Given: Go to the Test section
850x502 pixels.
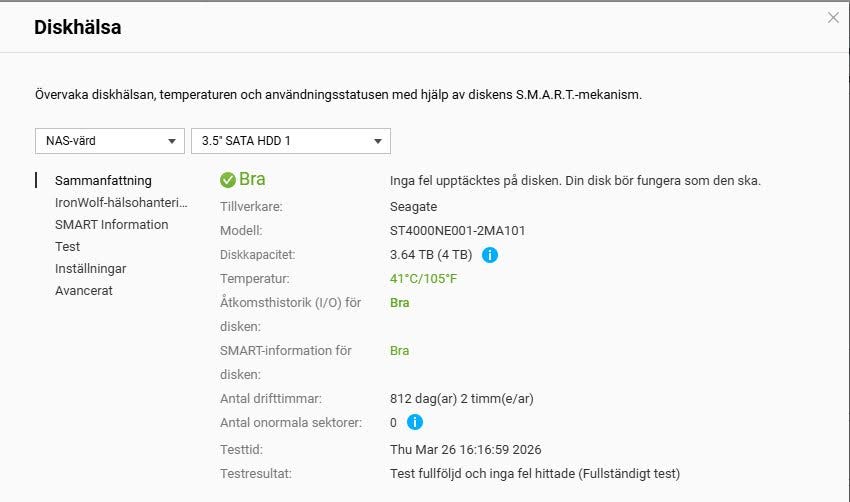Looking at the screenshot, I should [x=68, y=247].
